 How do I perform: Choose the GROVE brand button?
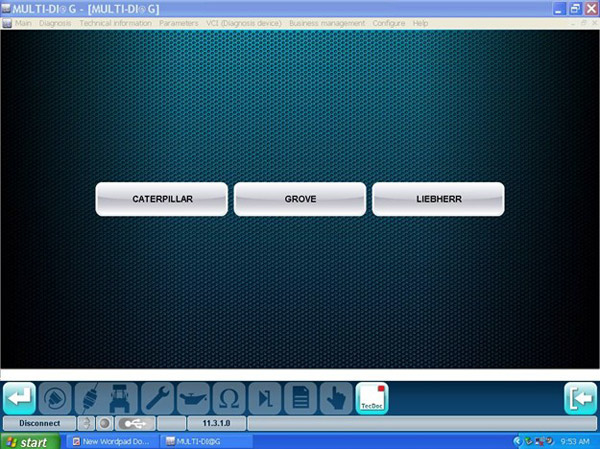(300, 199)
